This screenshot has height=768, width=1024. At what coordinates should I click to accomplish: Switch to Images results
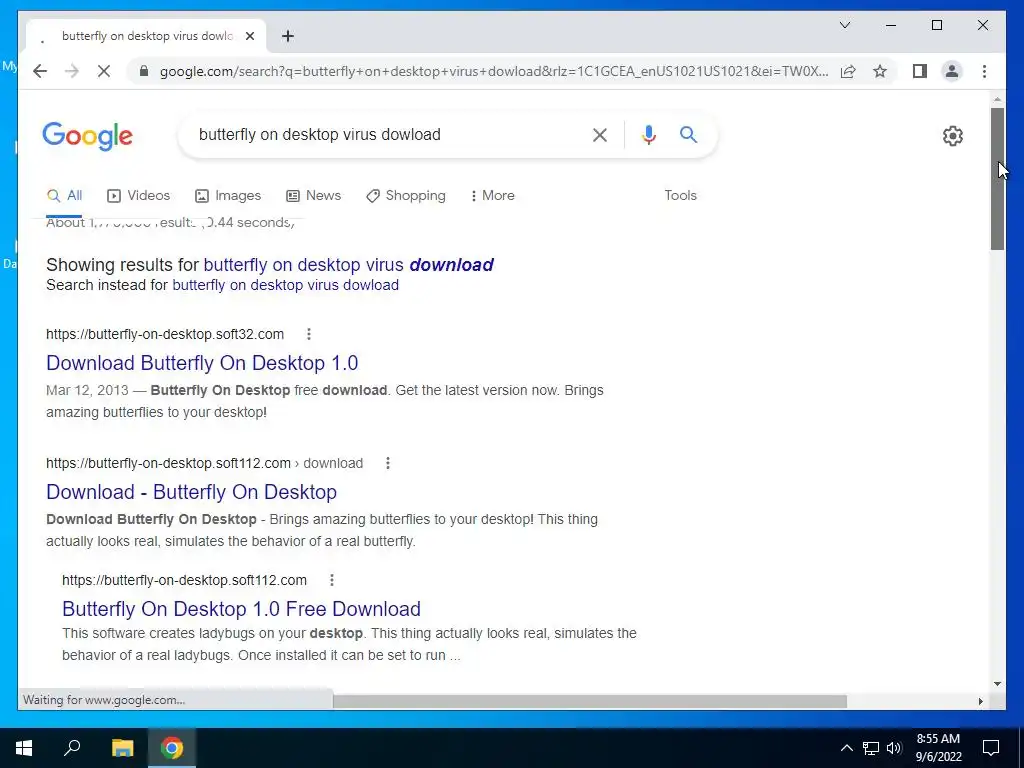coord(228,195)
